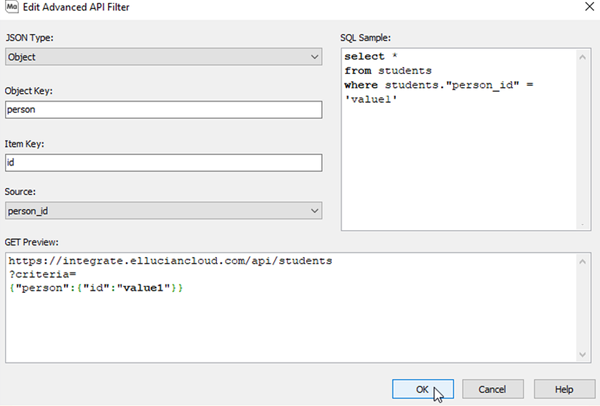Click inside the SQL Sample text area

coord(458,161)
